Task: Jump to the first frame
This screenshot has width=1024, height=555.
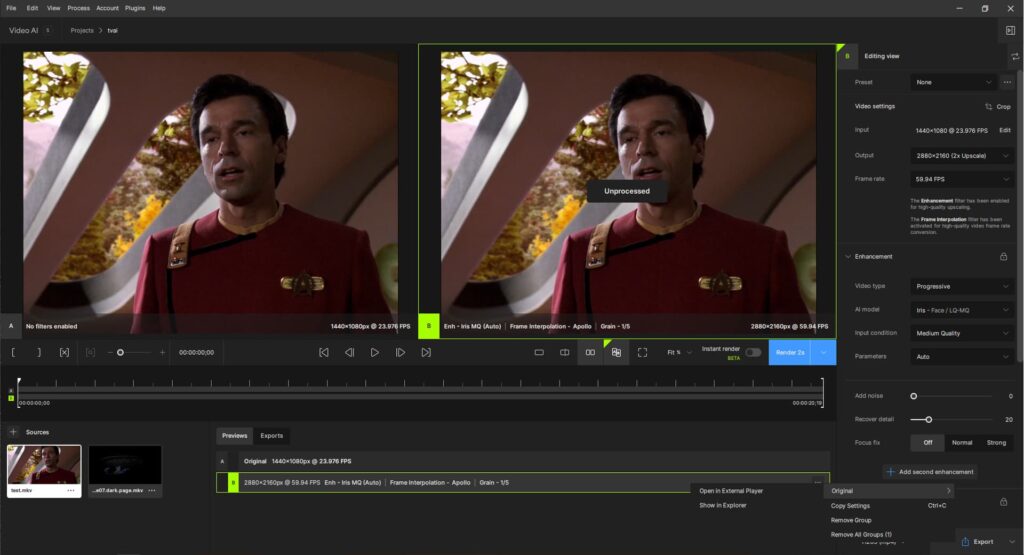Action: [x=324, y=352]
